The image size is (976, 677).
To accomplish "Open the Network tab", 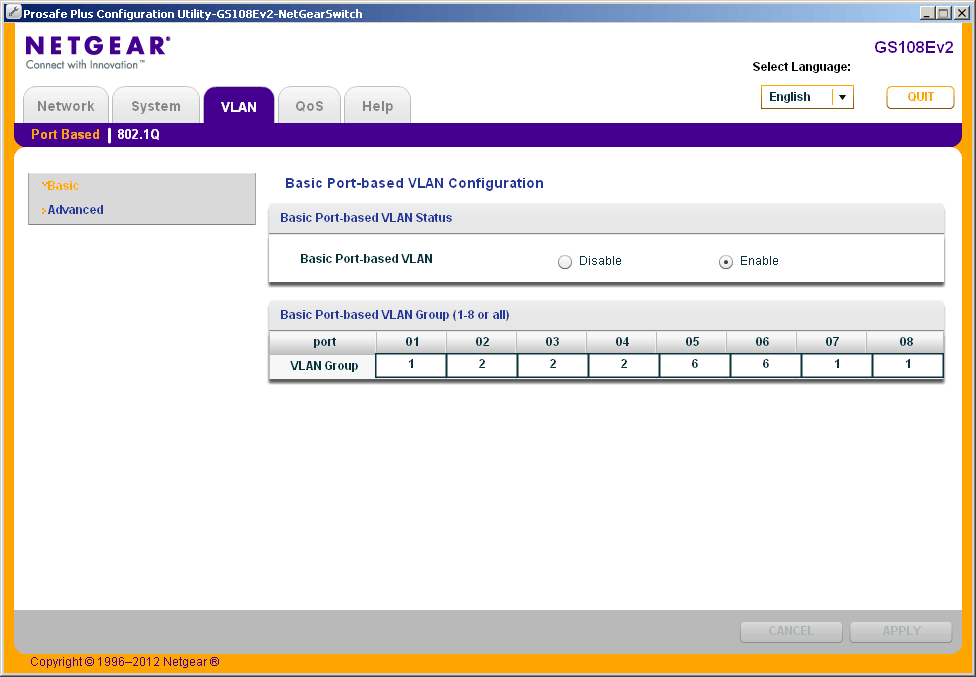I will (66, 105).
